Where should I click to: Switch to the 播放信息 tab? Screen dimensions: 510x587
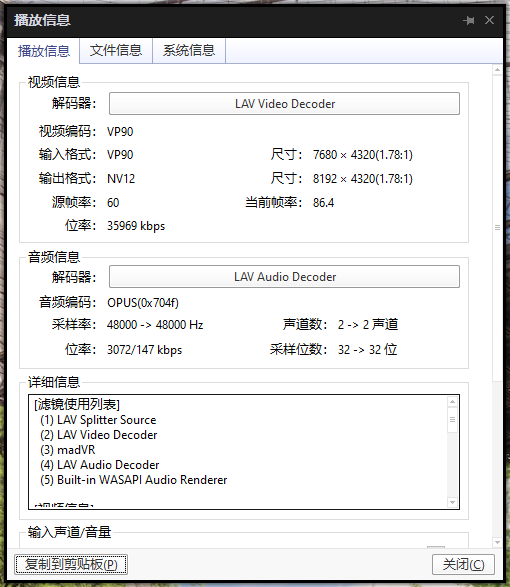tap(43, 51)
